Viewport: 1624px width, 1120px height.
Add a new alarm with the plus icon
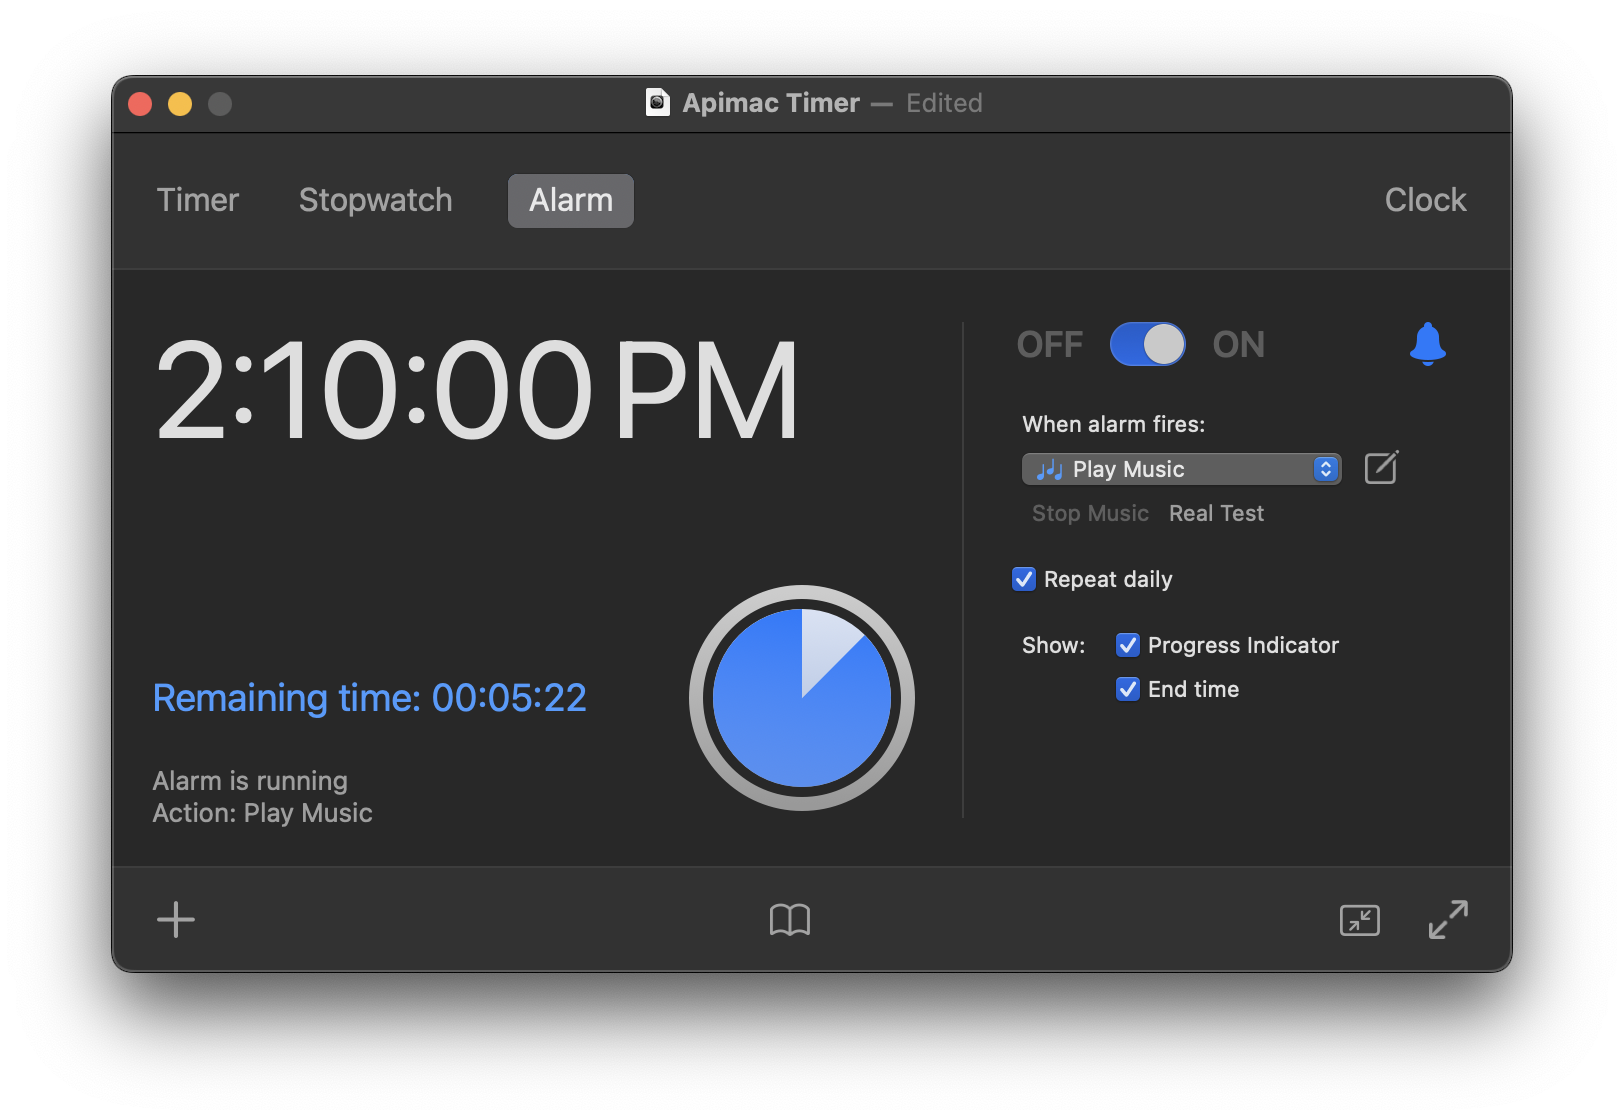[175, 919]
